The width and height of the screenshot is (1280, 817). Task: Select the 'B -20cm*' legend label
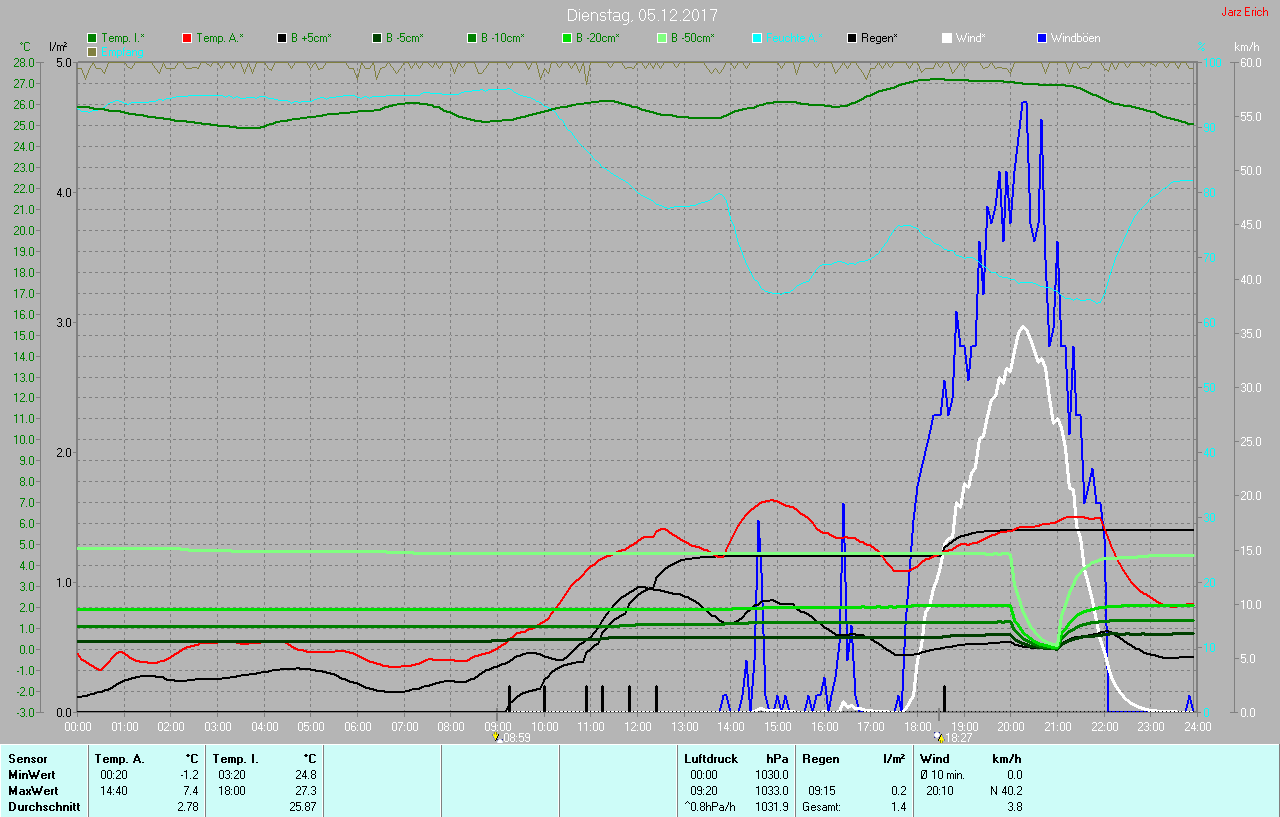coord(598,38)
